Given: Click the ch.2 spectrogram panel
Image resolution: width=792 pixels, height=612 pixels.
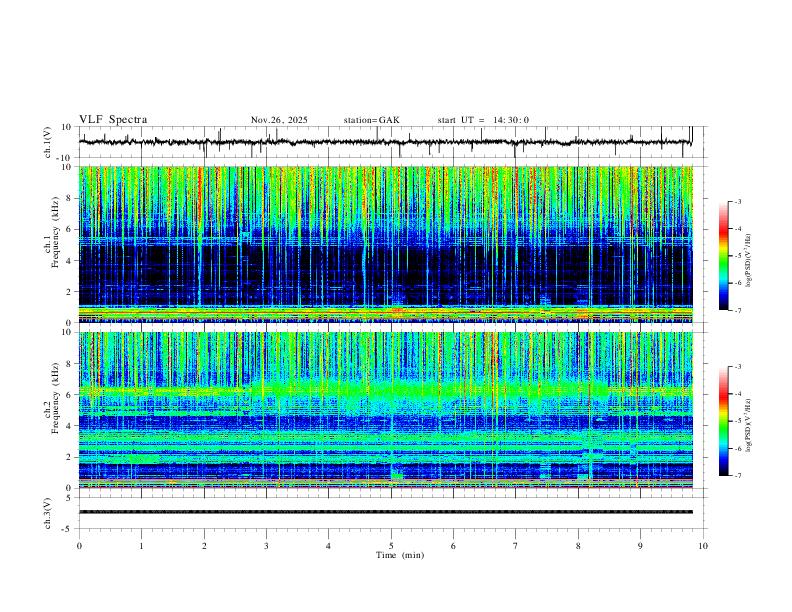Looking at the screenshot, I should click(x=386, y=410).
